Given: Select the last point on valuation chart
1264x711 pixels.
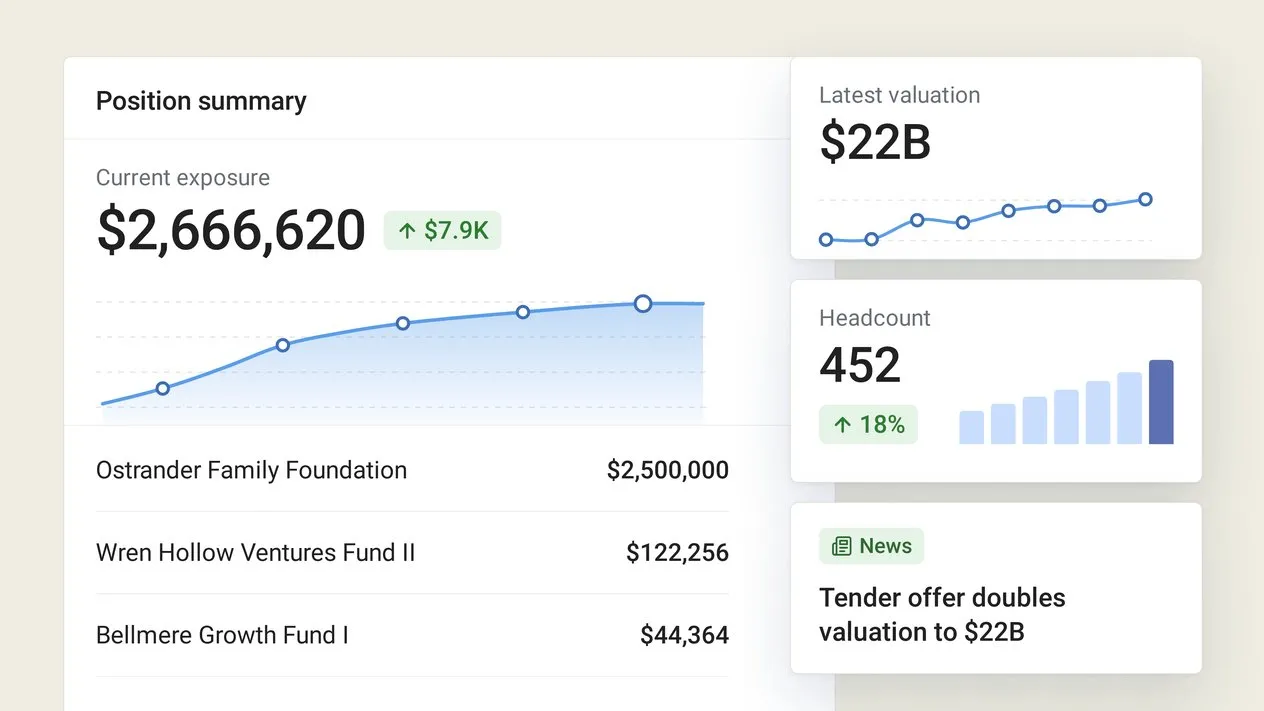Looking at the screenshot, I should pyautogui.click(x=1145, y=199).
